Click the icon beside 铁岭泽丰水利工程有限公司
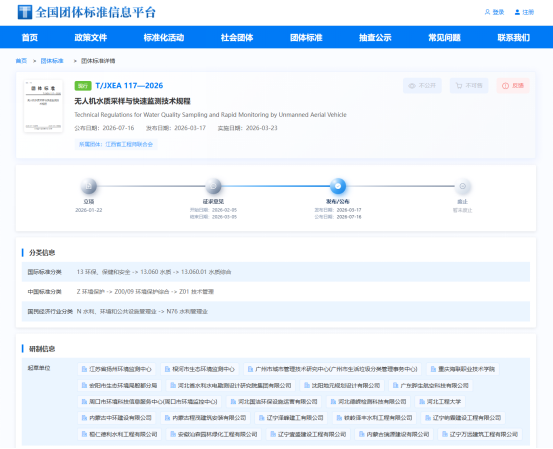 339,418
